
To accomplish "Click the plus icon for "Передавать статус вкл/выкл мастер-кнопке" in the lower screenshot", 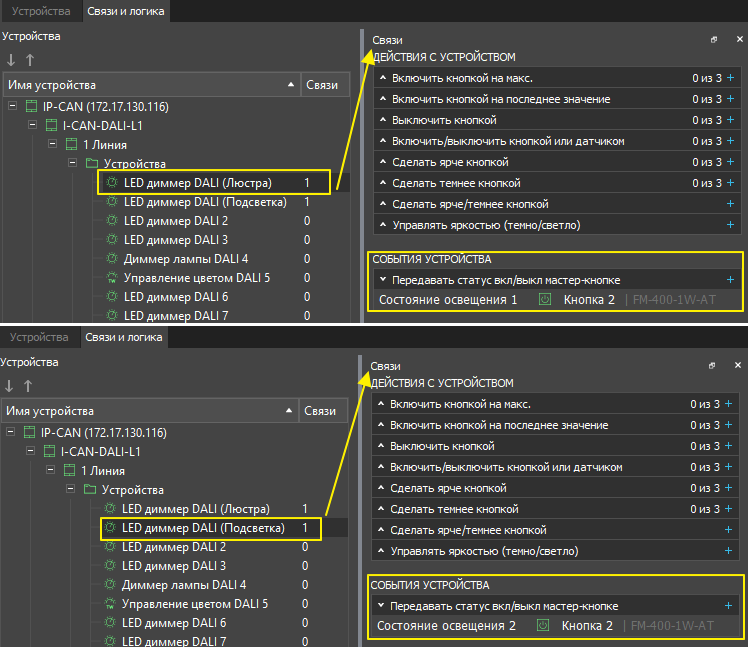I will [x=728, y=606].
